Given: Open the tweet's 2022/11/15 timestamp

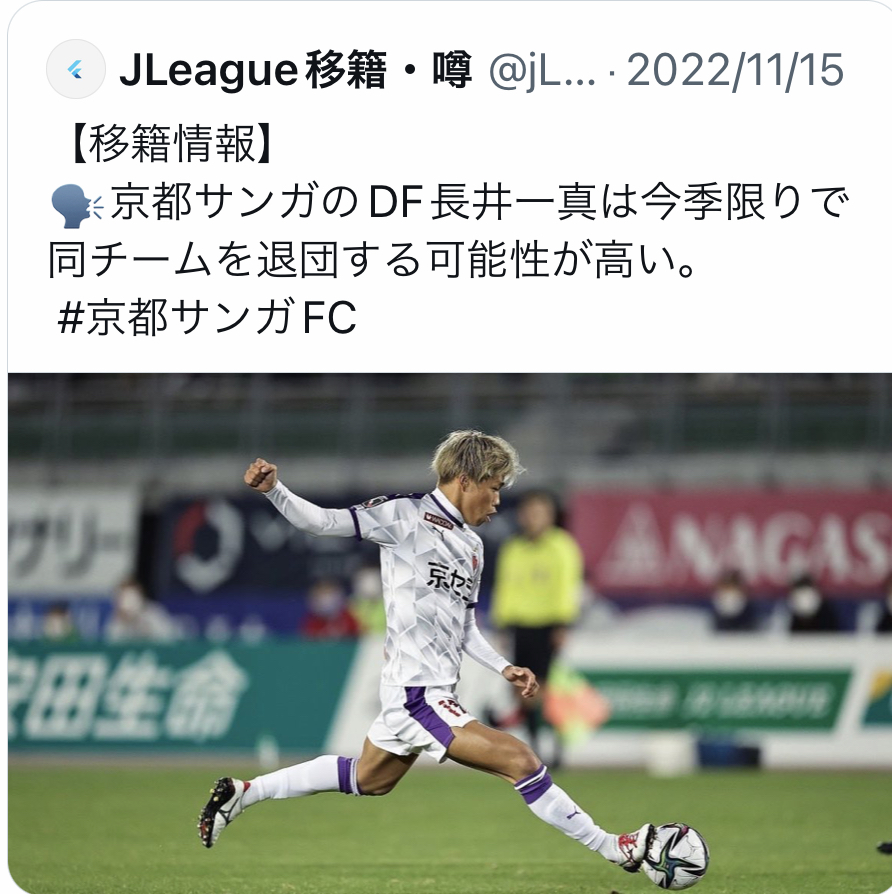Looking at the screenshot, I should tap(735, 70).
